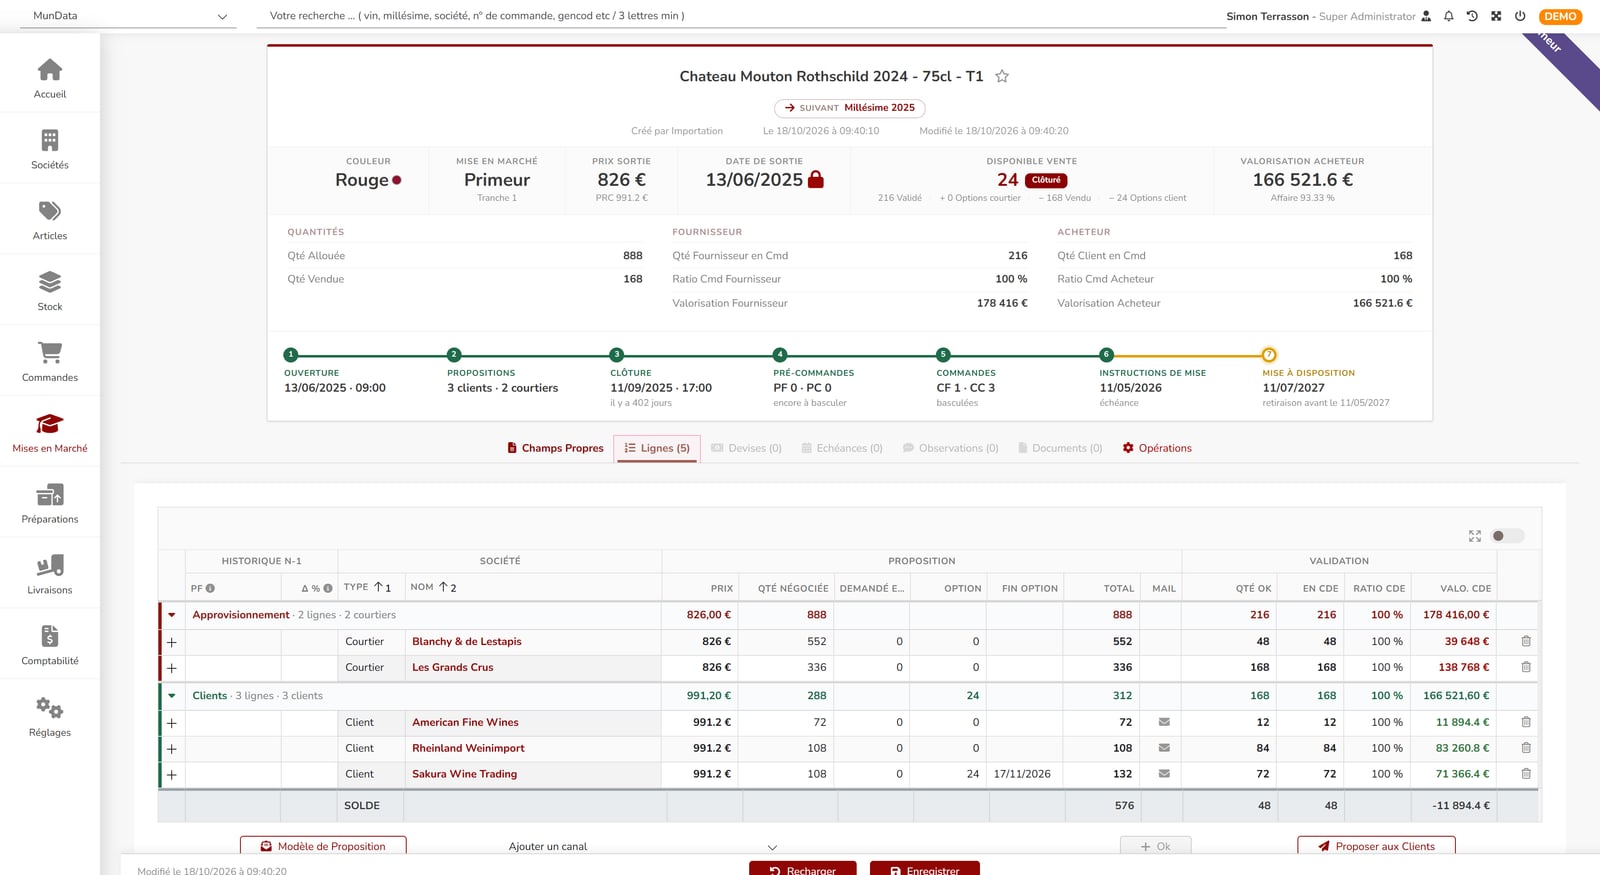The image size is (1600, 875).
Task: Select the Lignes (5) tab
Action: click(x=657, y=448)
